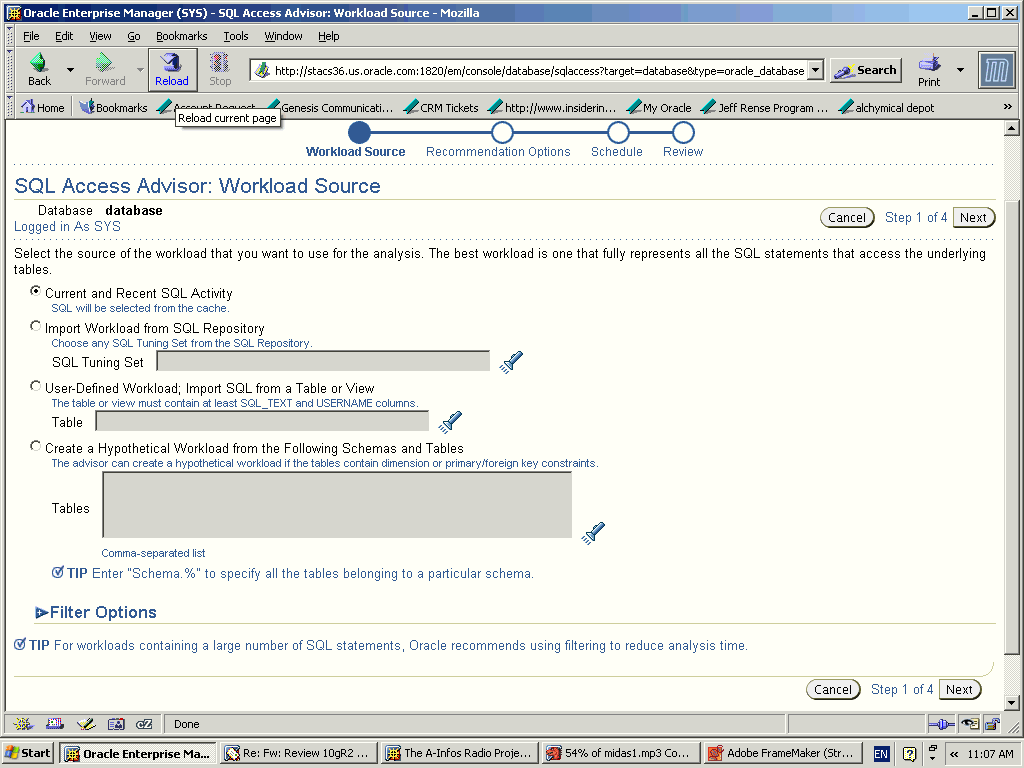Screen dimensions: 1024x768
Task: Click the Tables text area
Action: pos(336,505)
